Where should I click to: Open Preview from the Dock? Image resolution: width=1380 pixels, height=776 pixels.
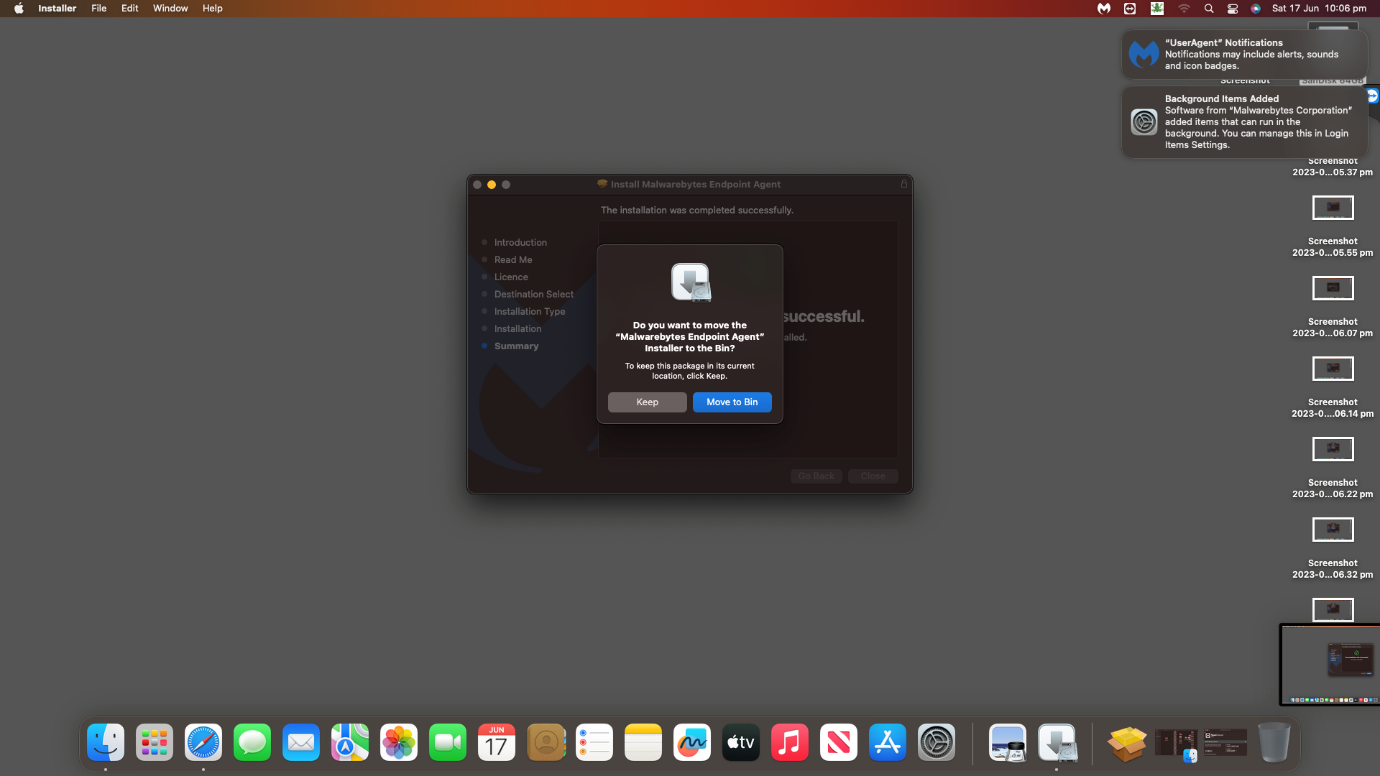(1008, 742)
